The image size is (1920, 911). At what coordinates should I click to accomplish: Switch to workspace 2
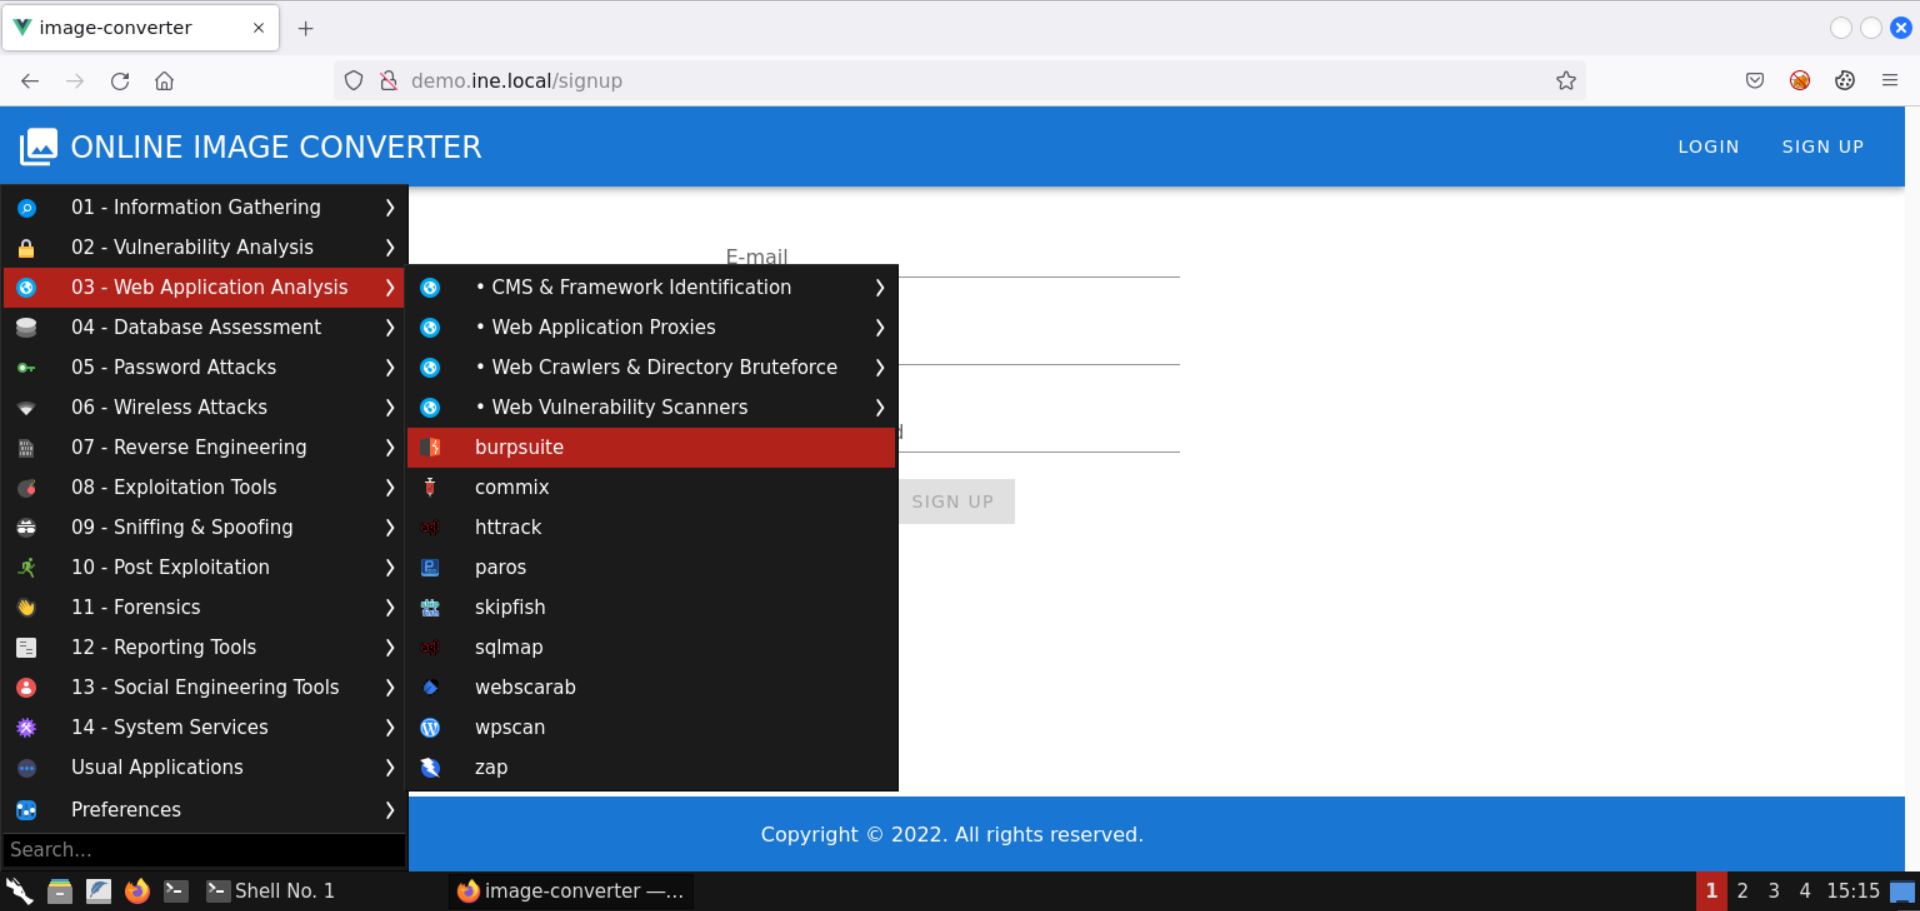[1742, 890]
